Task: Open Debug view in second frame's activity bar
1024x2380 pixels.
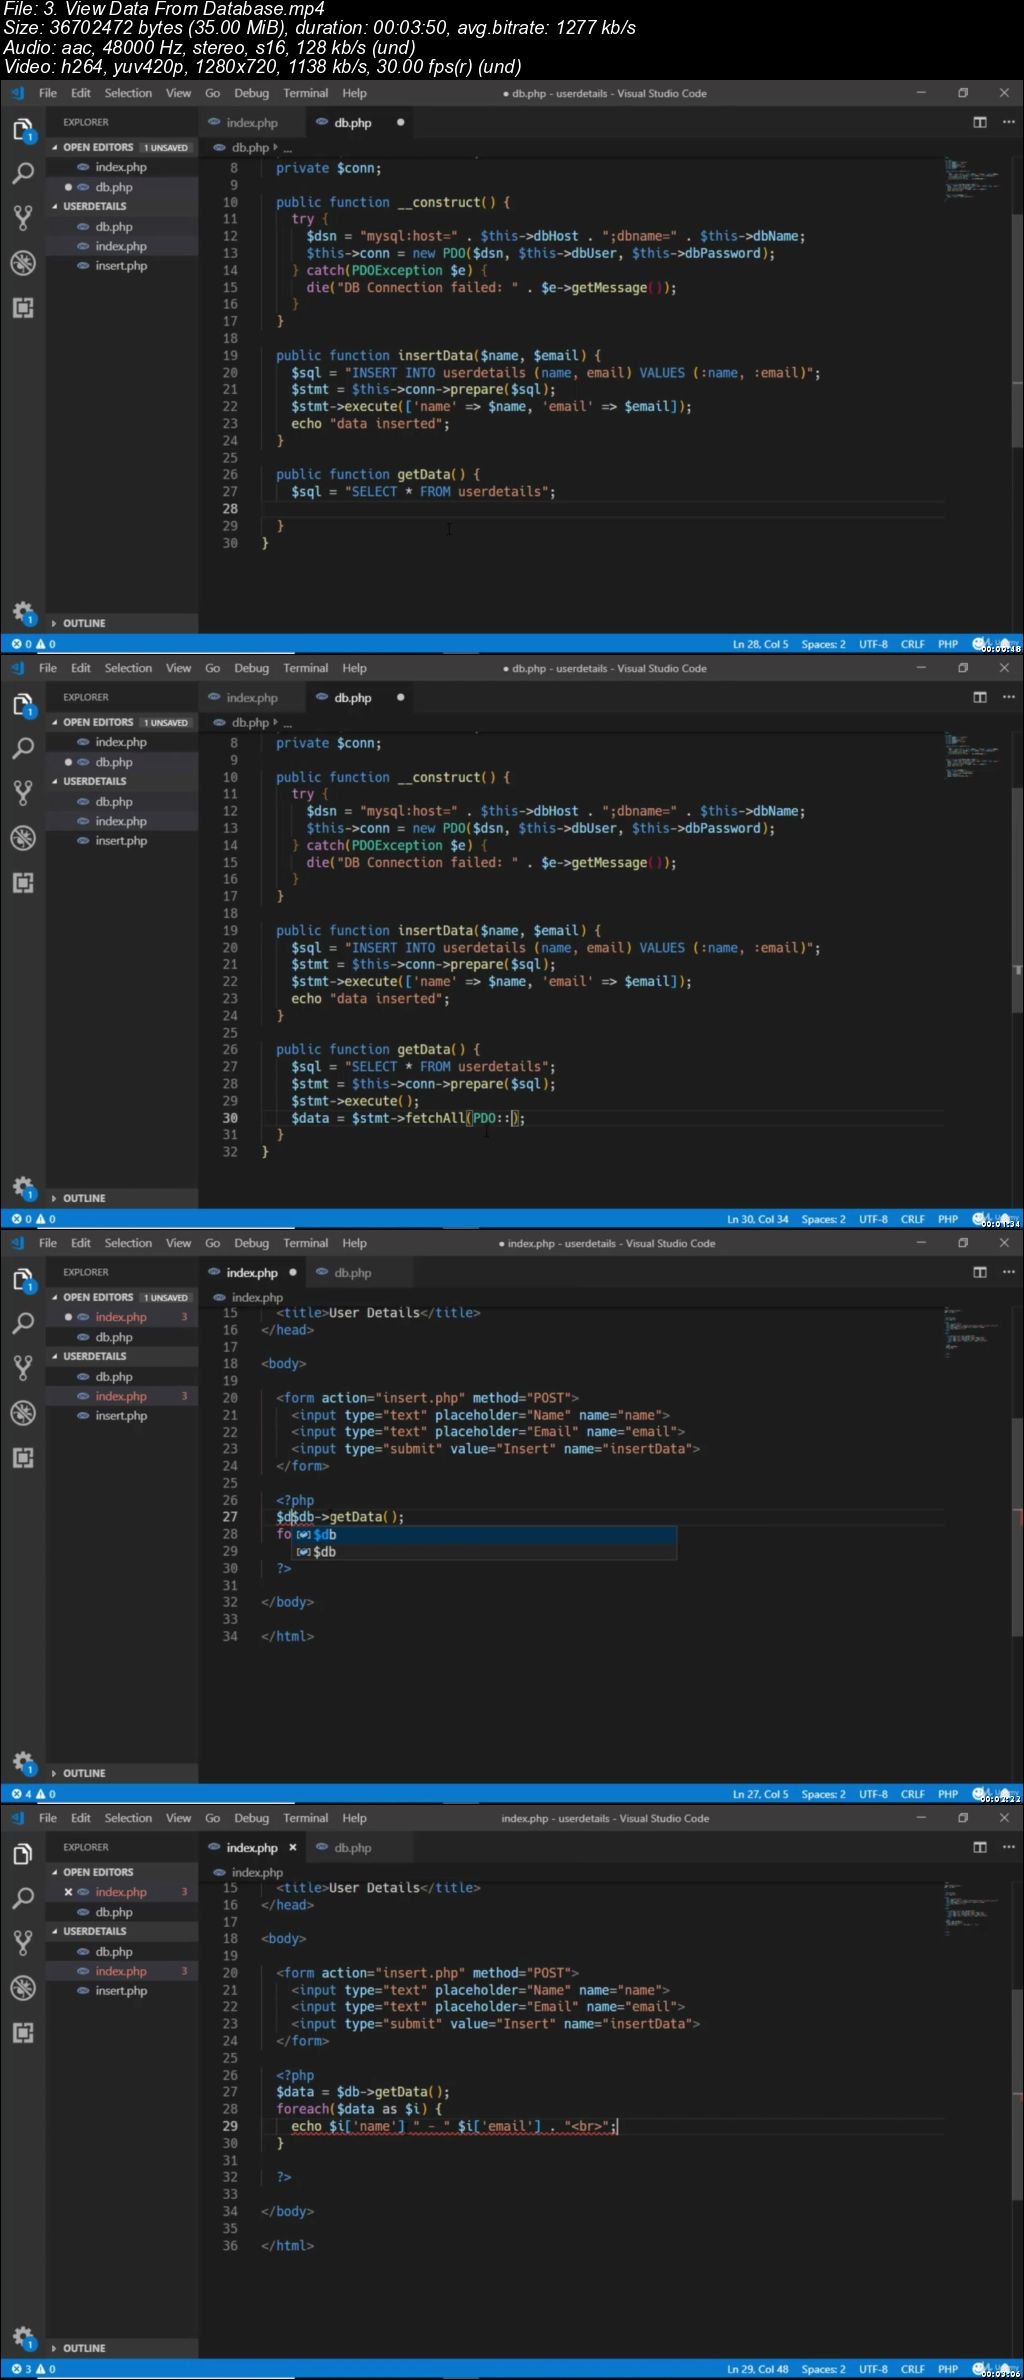Action: coord(23,838)
